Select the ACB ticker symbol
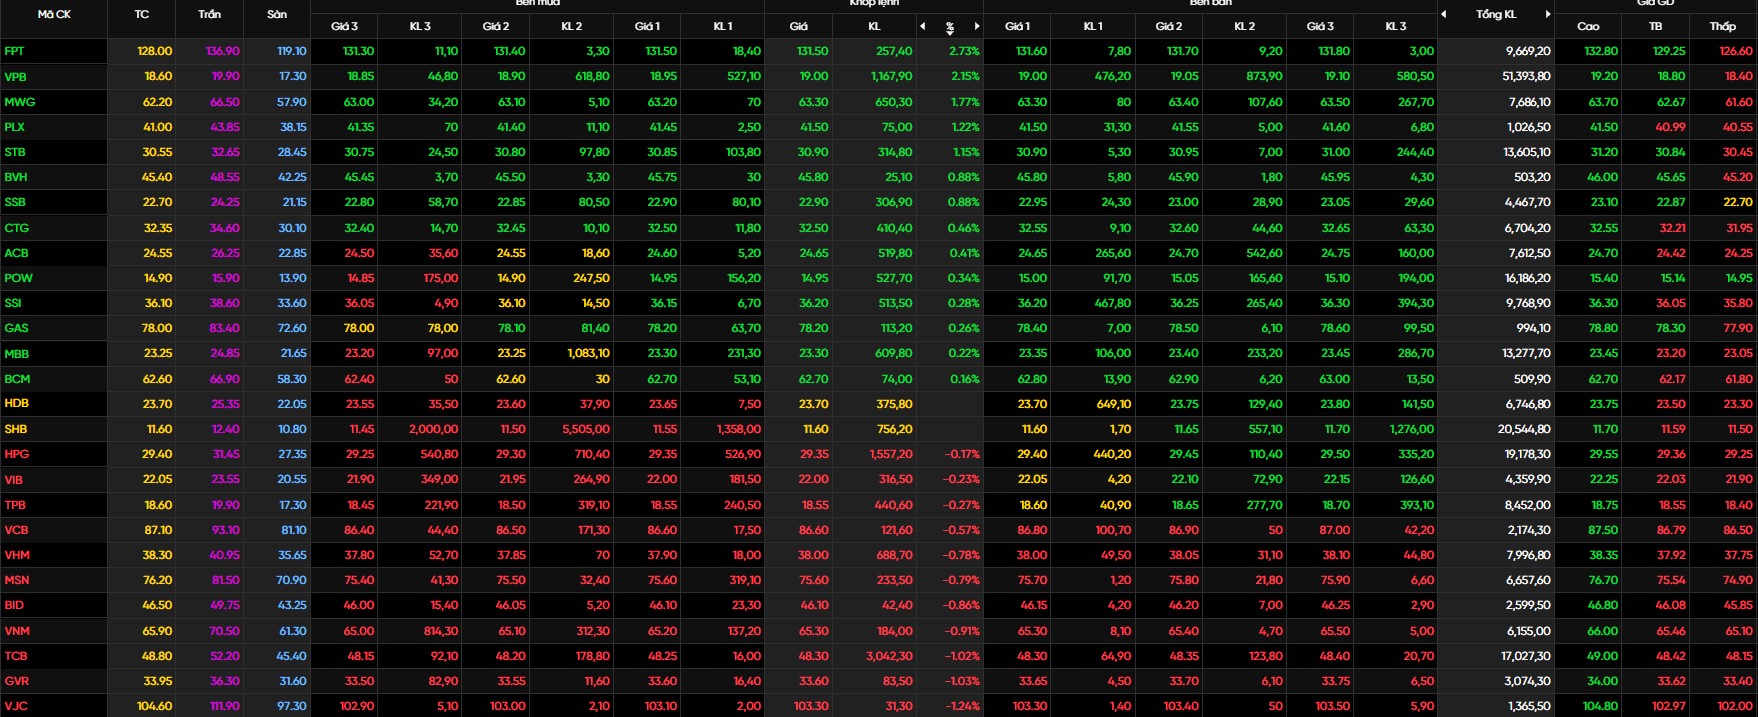The height and width of the screenshot is (717, 1758). pos(16,253)
